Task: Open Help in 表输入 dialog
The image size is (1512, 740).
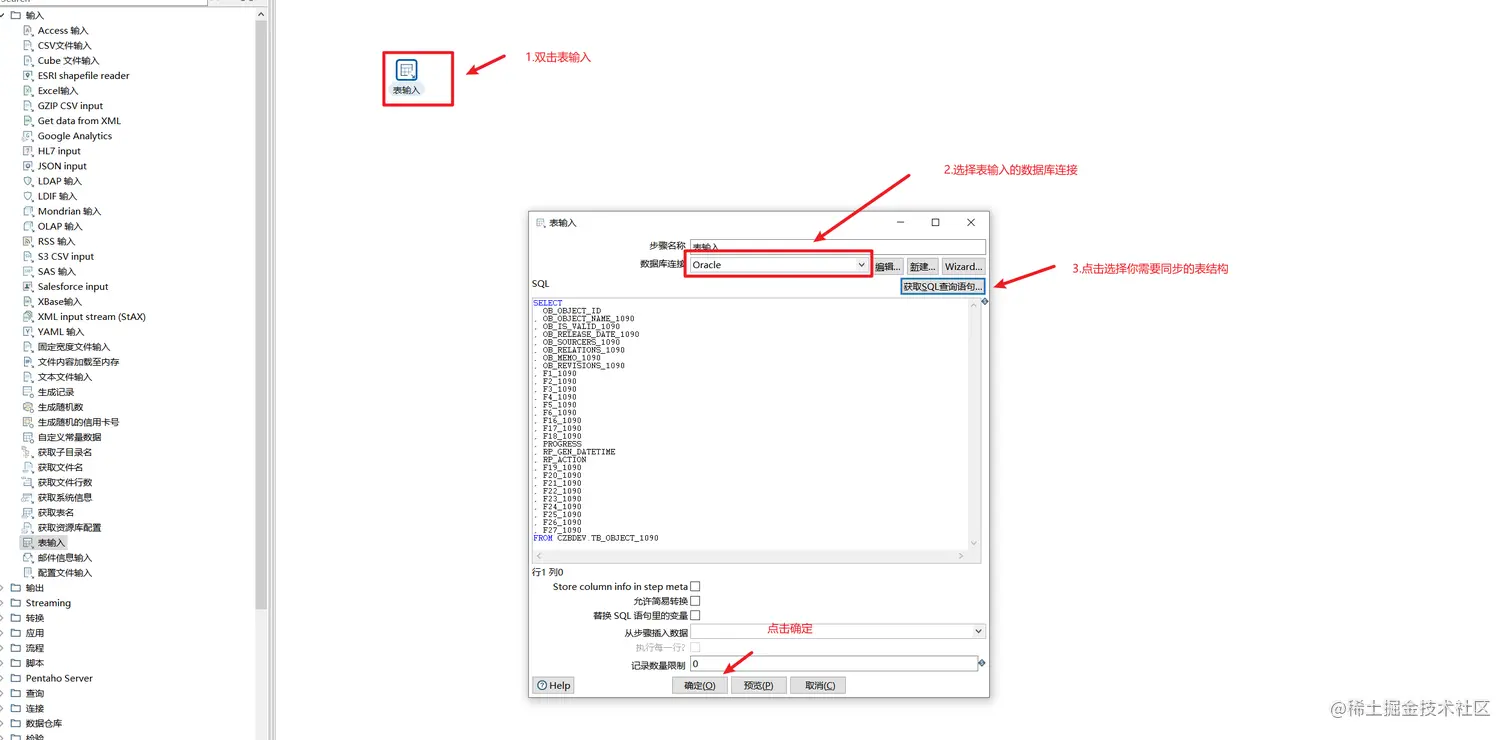Action: 554,685
